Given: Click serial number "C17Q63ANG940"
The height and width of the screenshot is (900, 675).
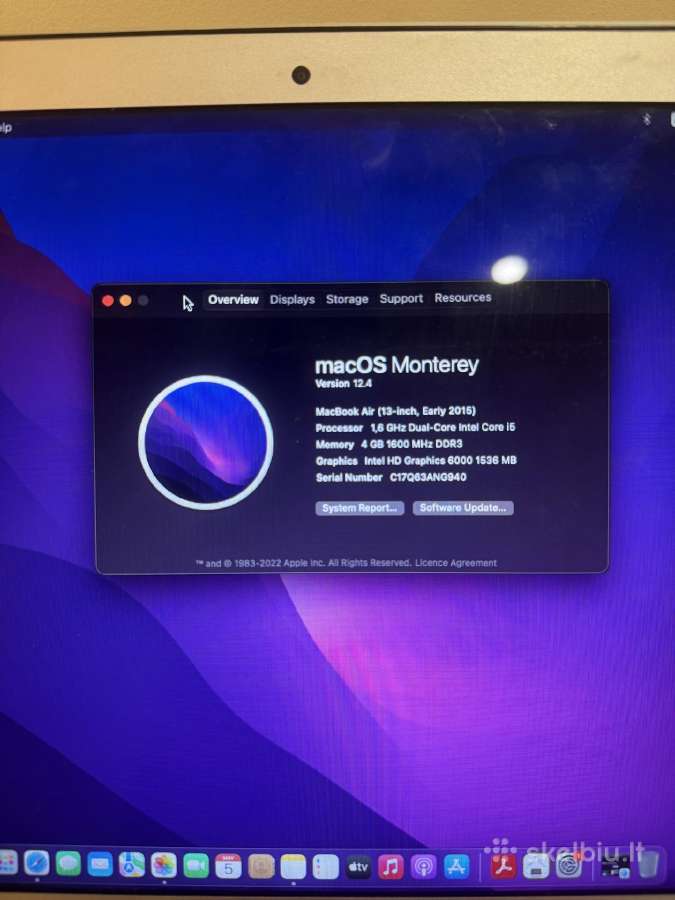Looking at the screenshot, I should pyautogui.click(x=428, y=478).
